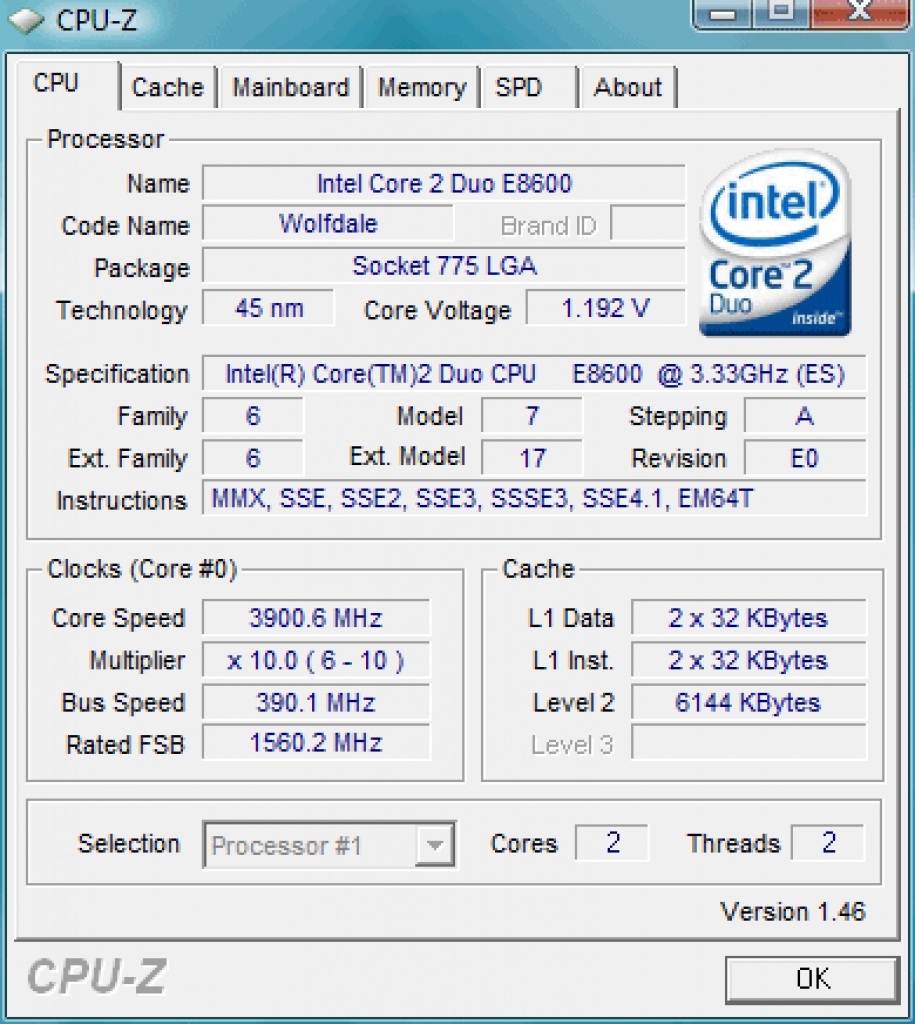This screenshot has width=915, height=1024.
Task: Open the About tab
Action: 628,88
